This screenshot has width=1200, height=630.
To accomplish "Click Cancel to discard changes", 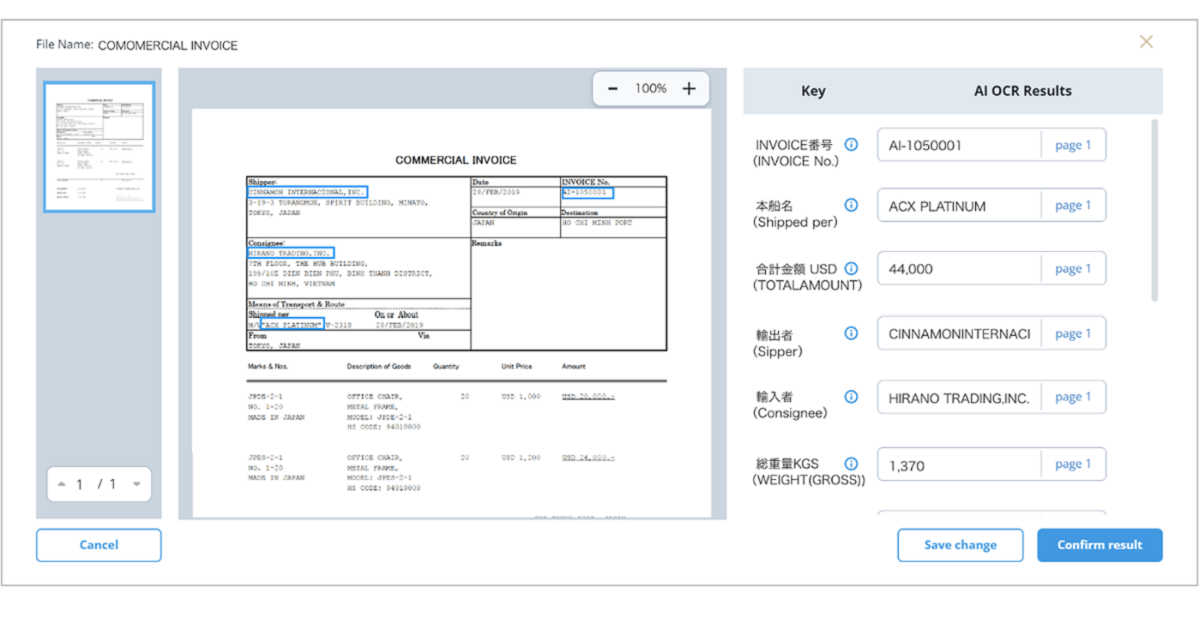I will [x=98, y=545].
